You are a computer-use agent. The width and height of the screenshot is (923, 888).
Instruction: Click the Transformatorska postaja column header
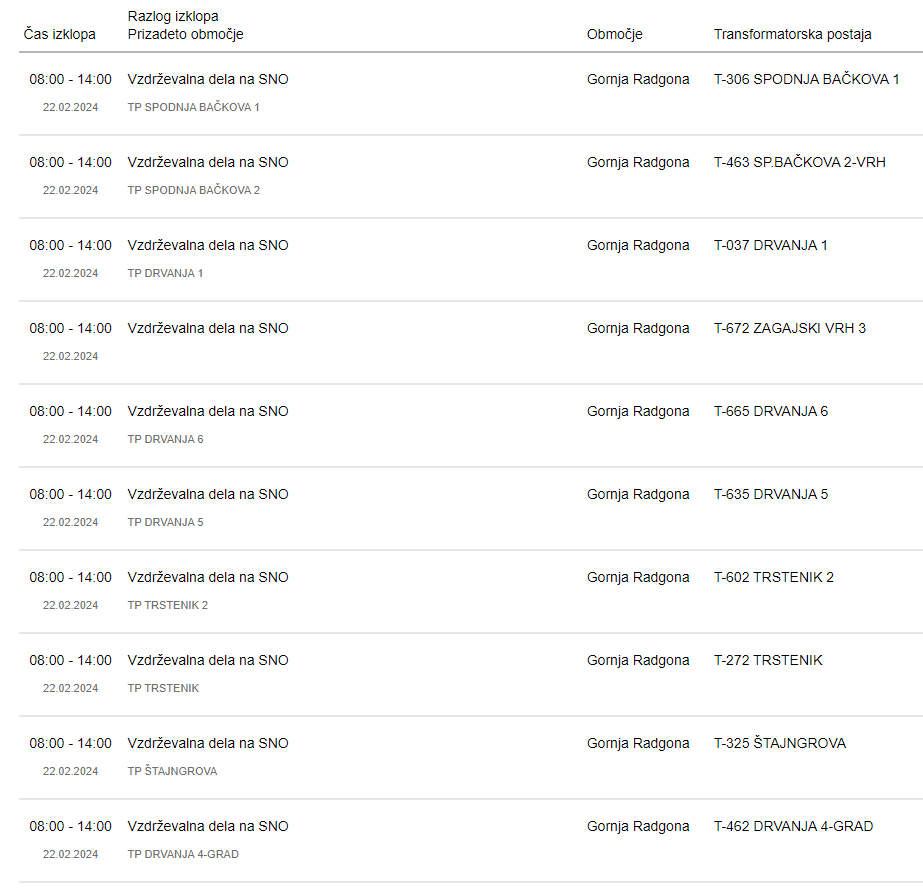click(x=792, y=34)
